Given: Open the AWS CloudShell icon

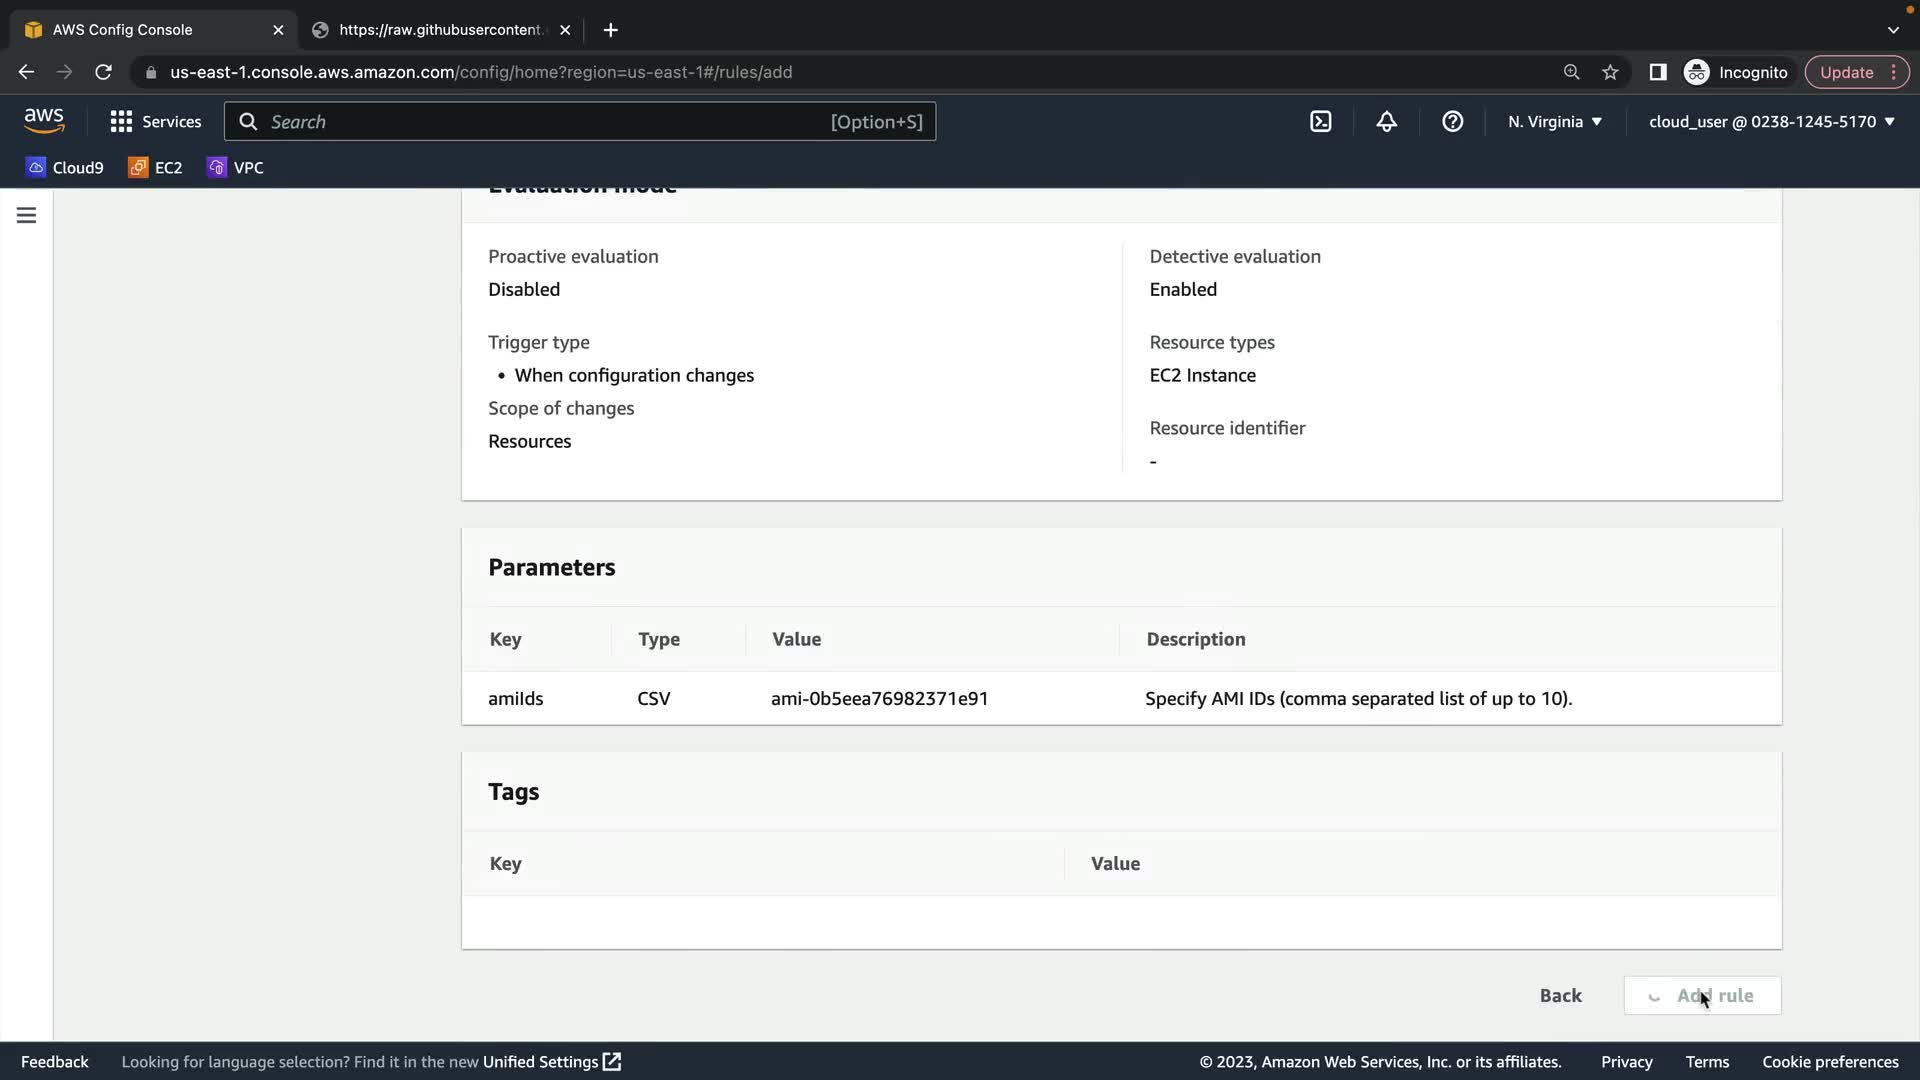Looking at the screenshot, I should click(x=1320, y=122).
